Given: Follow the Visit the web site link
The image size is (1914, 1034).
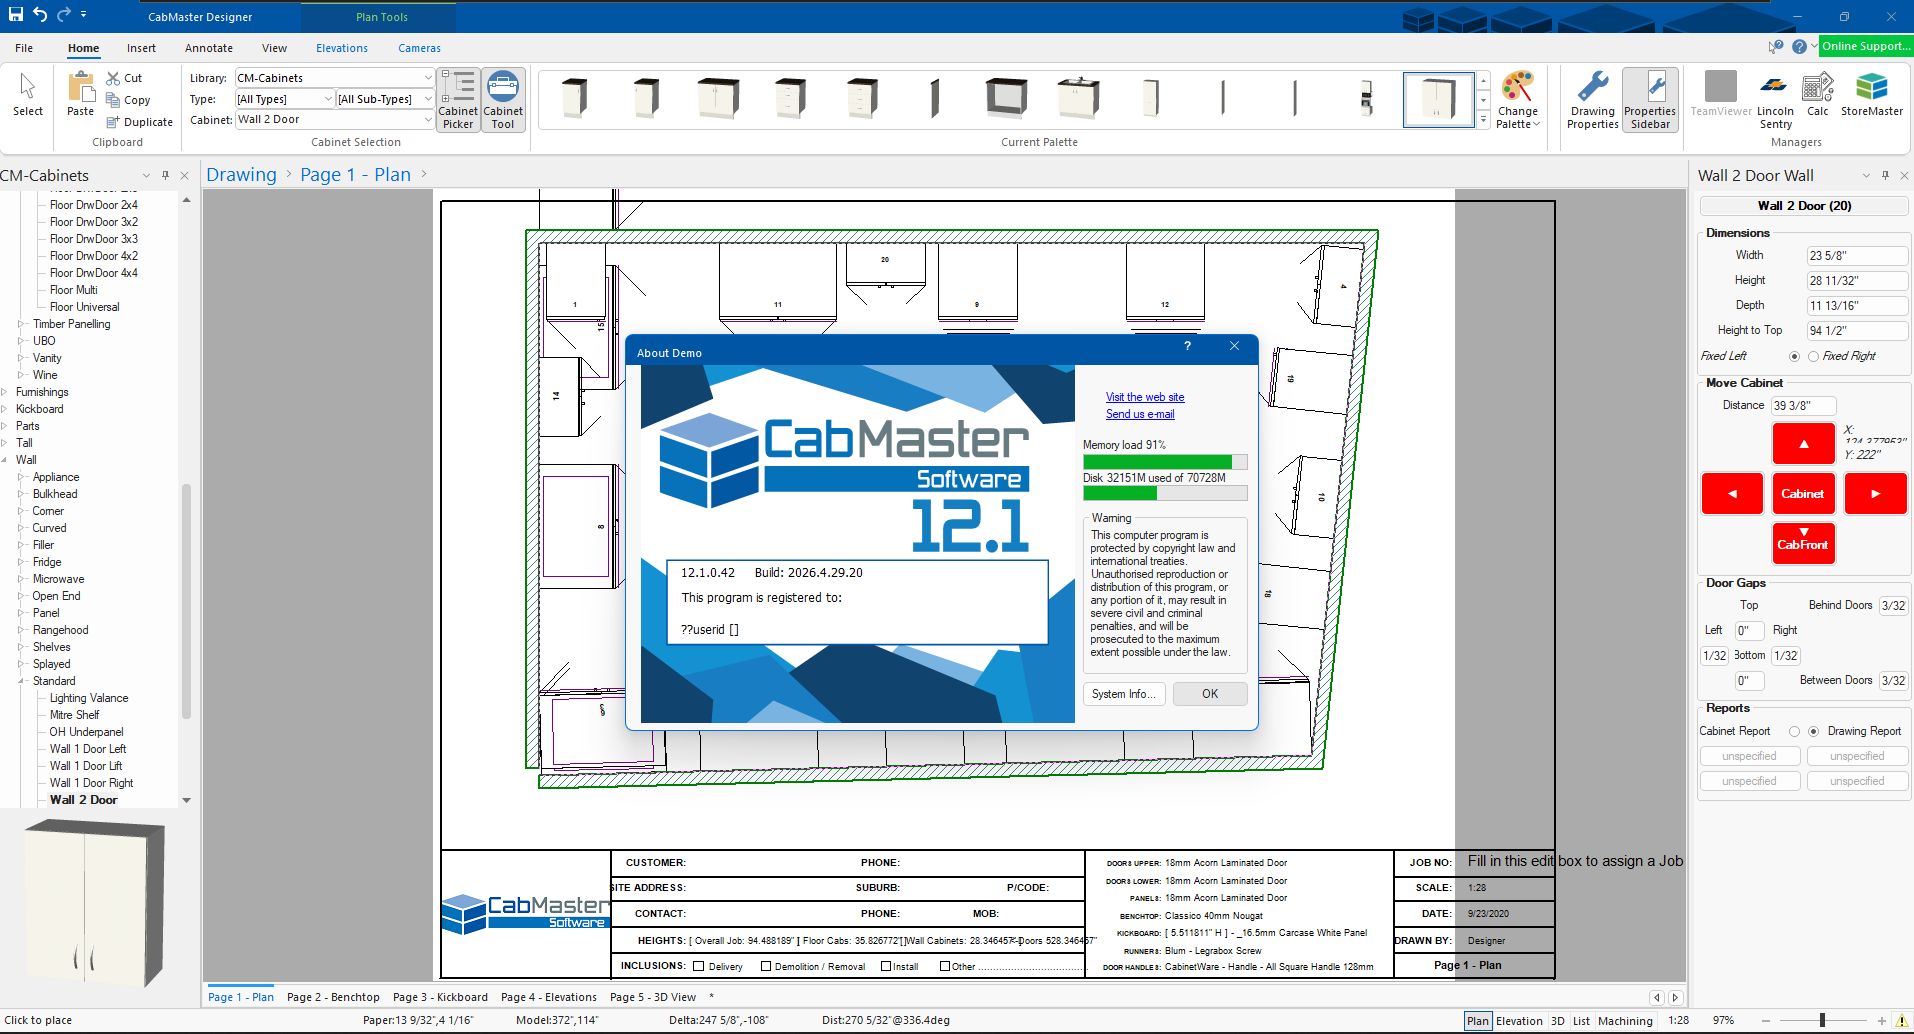Looking at the screenshot, I should pos(1145,397).
